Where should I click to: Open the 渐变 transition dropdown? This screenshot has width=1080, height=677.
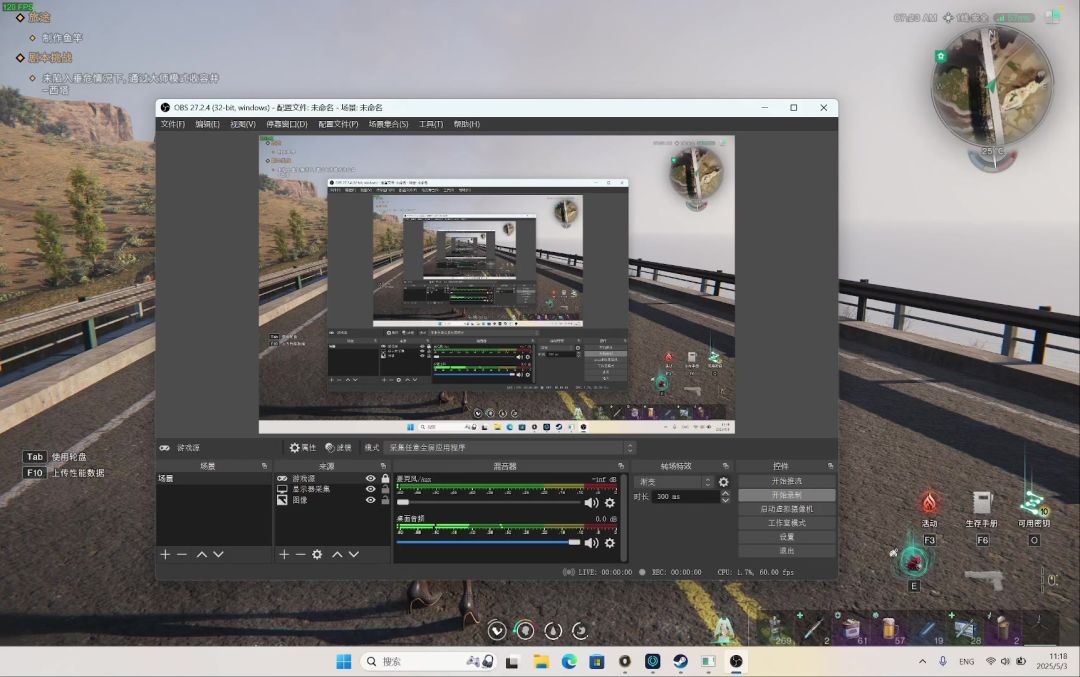(674, 482)
